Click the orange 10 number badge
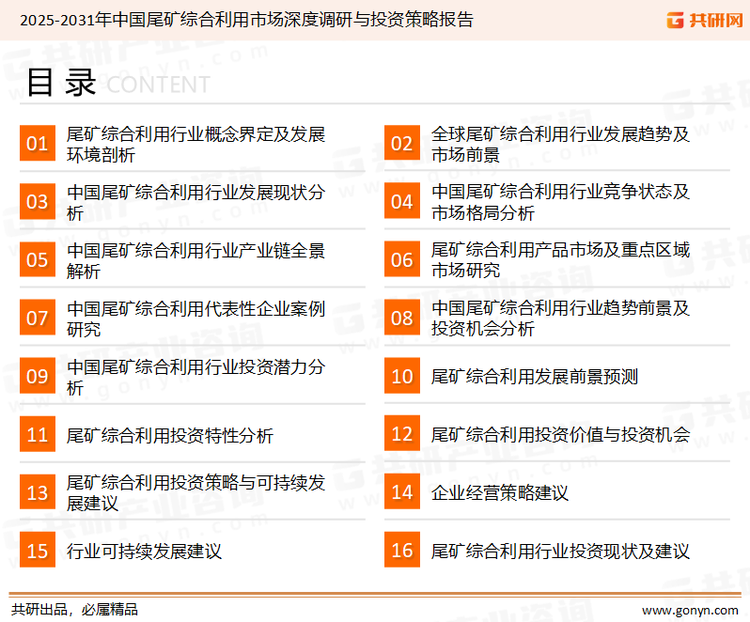 point(402,376)
